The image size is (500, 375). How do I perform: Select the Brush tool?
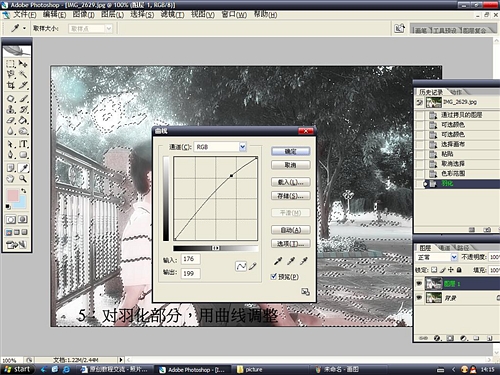23,99
